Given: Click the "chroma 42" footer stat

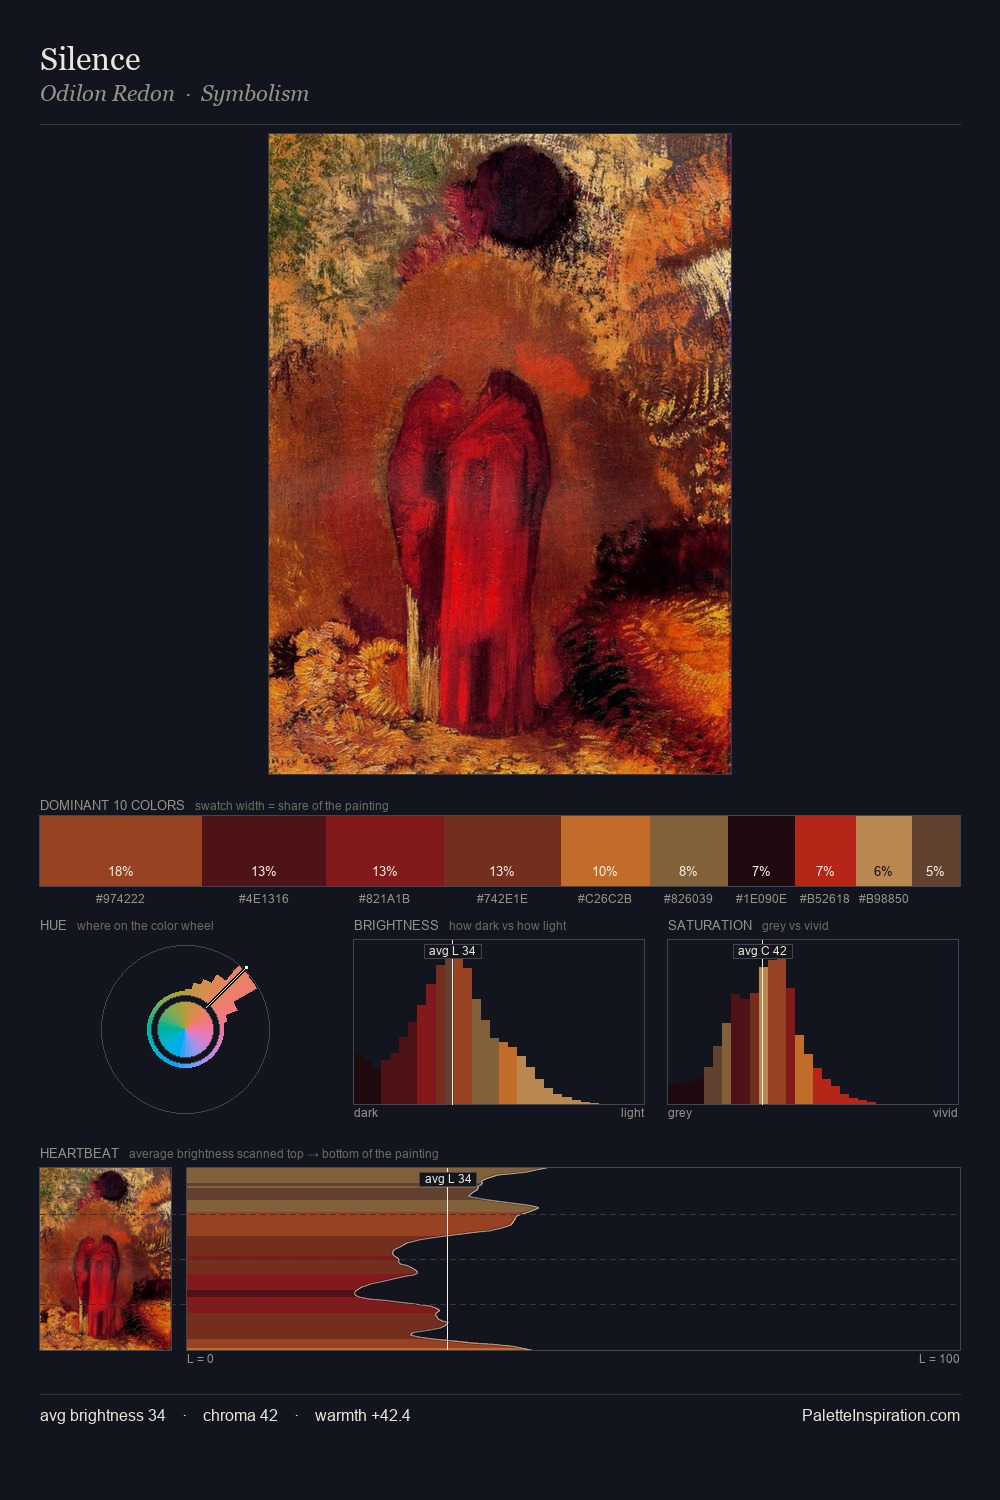Looking at the screenshot, I should (240, 1416).
